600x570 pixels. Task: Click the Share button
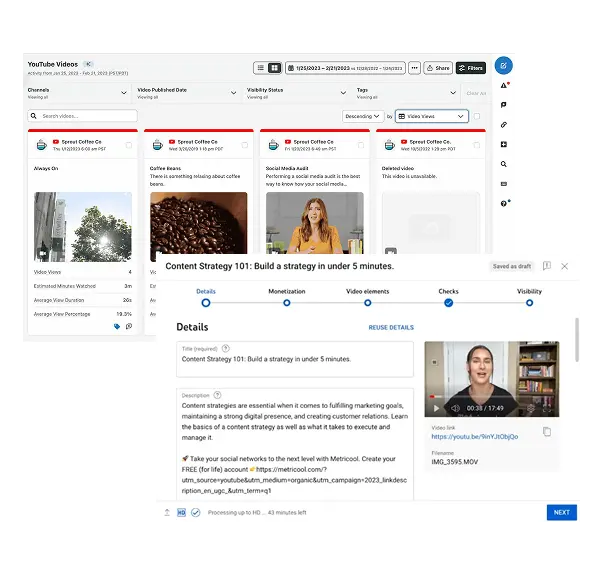[438, 68]
